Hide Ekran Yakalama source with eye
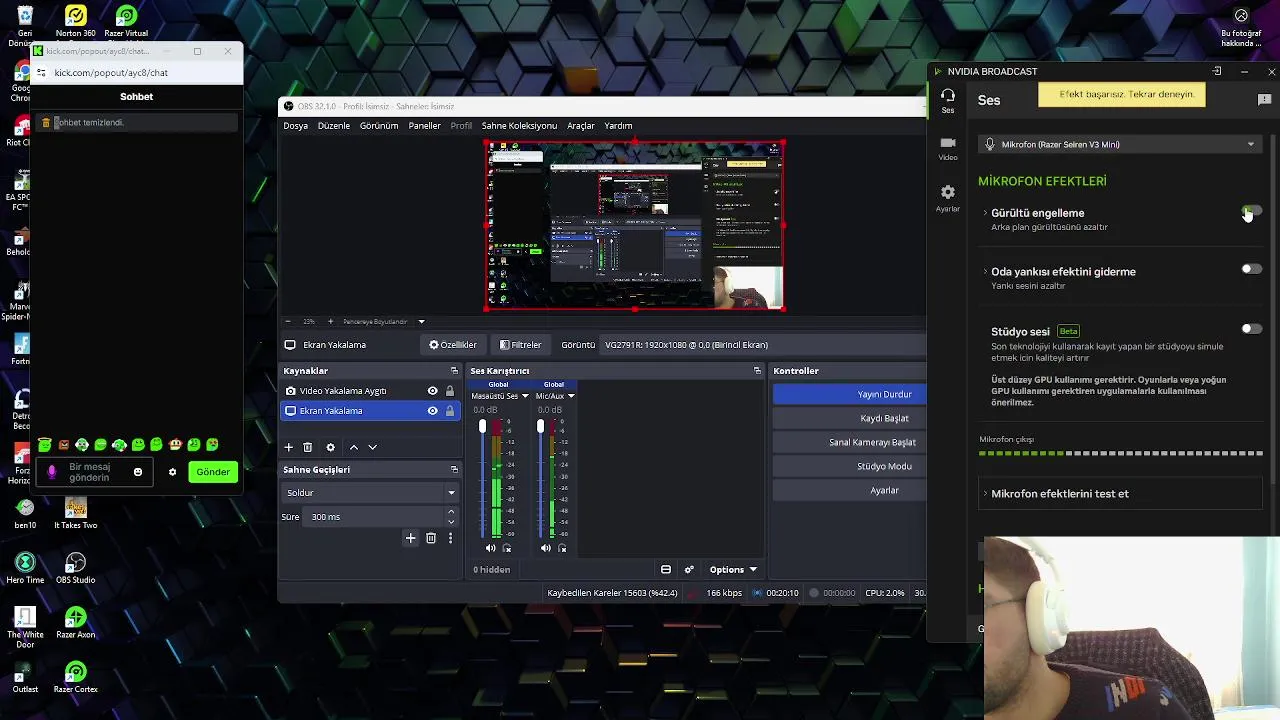 pos(433,411)
